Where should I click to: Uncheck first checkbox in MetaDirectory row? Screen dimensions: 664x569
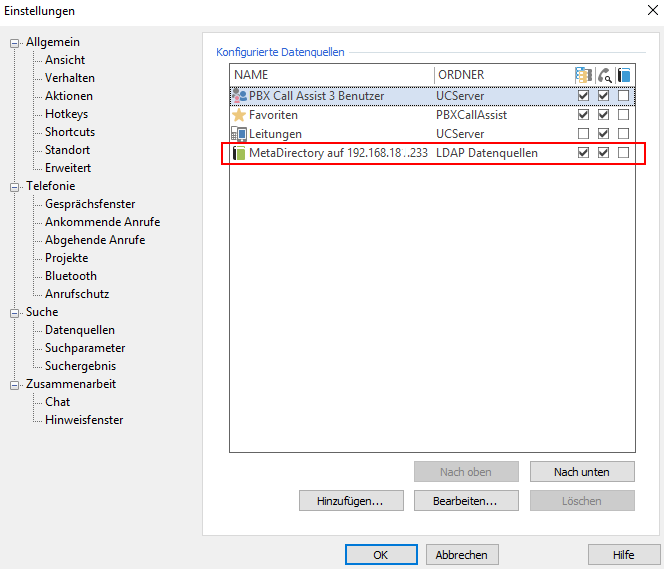pos(584,153)
